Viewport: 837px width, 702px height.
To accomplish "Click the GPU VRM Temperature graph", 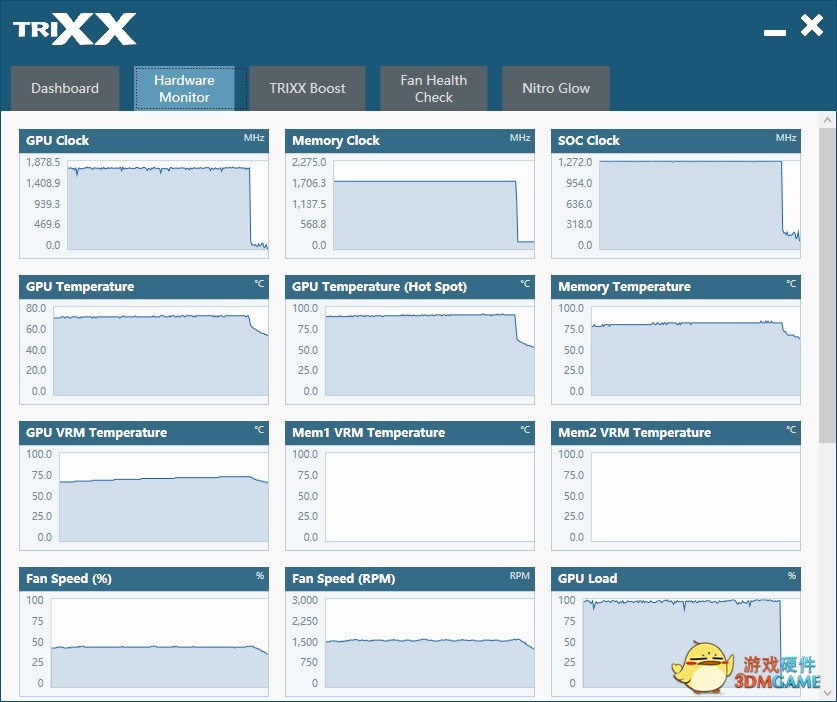I will click(164, 497).
